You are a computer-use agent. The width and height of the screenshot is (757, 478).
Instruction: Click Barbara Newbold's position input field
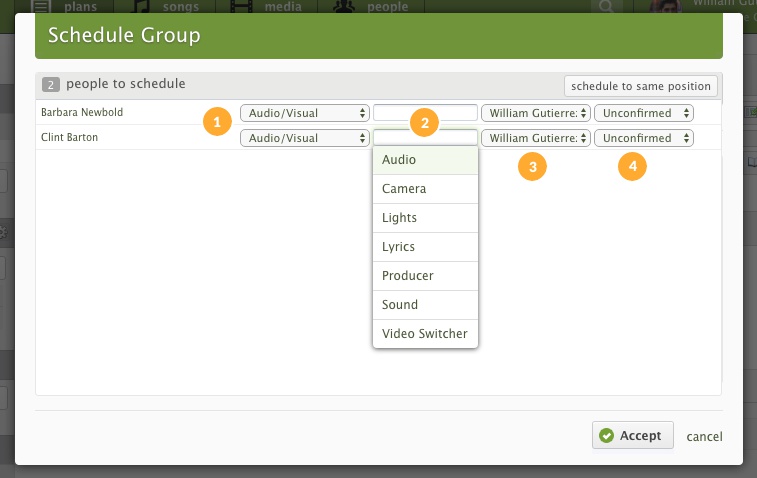click(425, 112)
